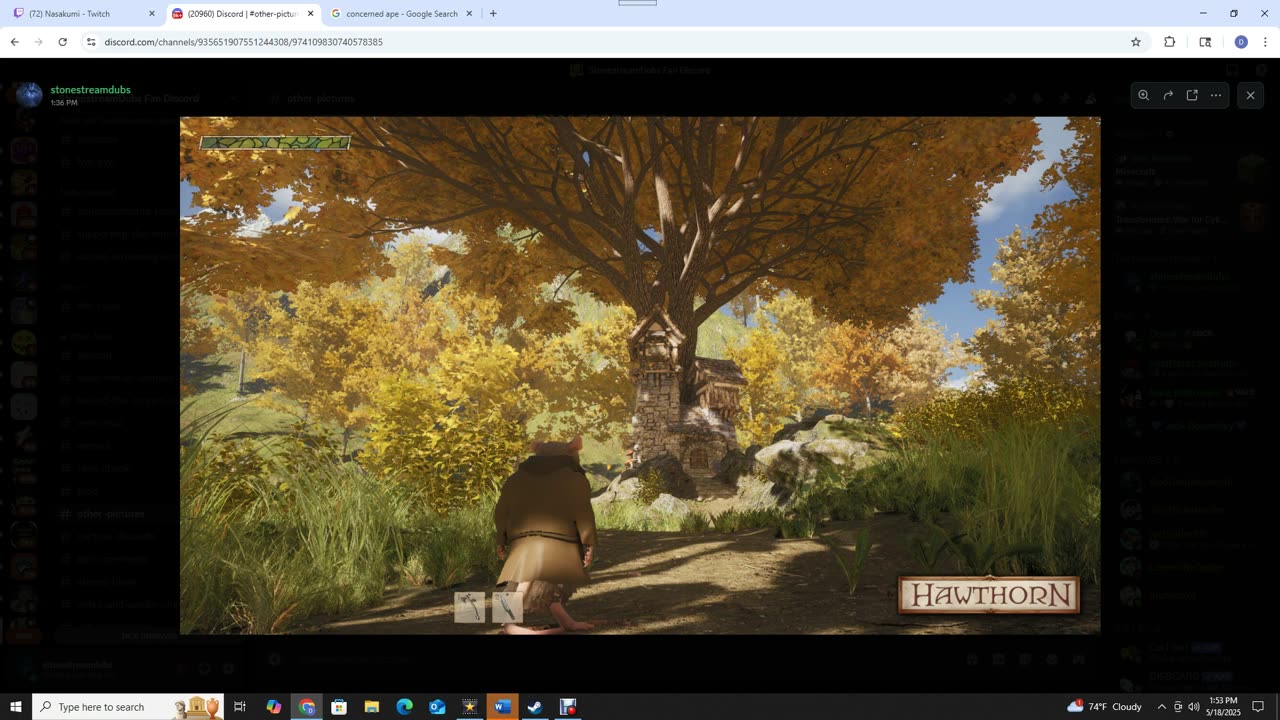
Task: Click the taskbar search box
Action: (x=127, y=707)
